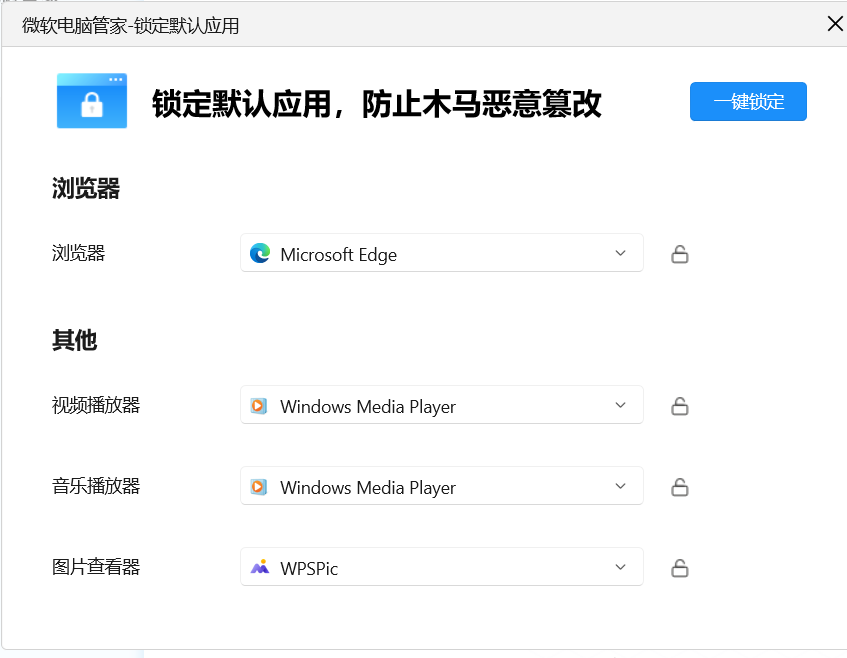Click the Windows Media Player icon for 视频播放器
Screen dimensions: 847x658
coord(259,406)
